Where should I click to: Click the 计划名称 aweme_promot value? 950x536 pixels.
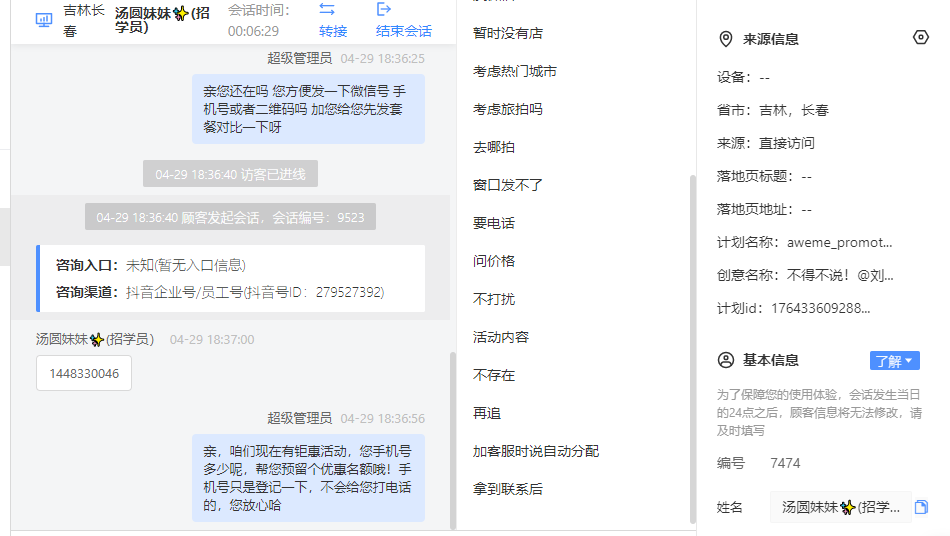(x=839, y=243)
